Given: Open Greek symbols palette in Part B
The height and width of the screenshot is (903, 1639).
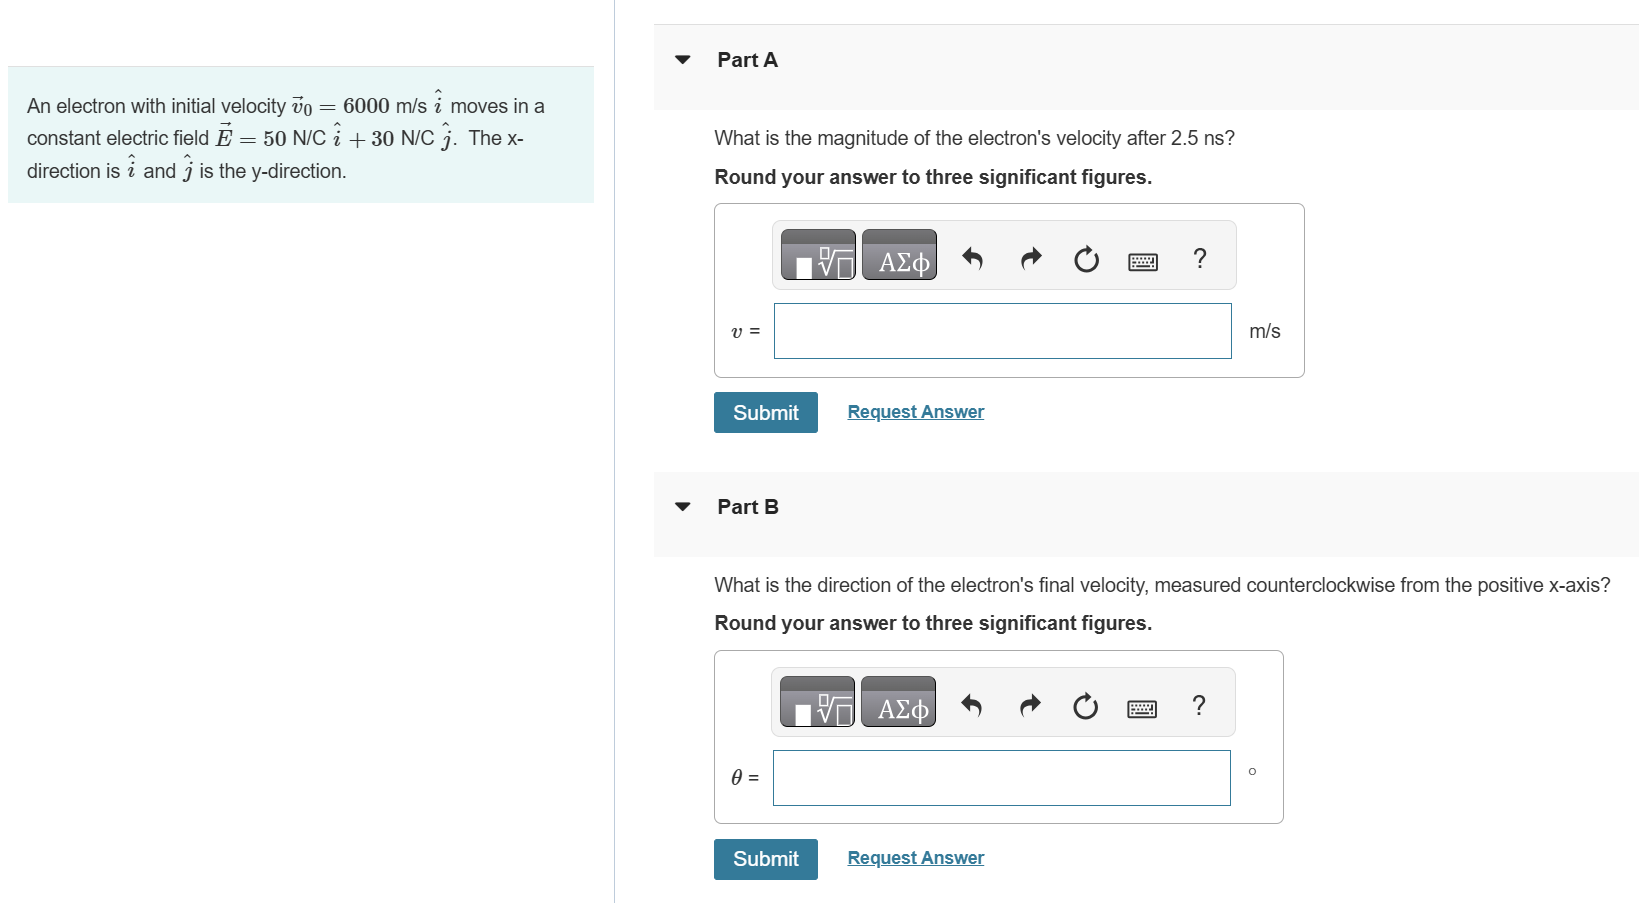Looking at the screenshot, I should [898, 702].
